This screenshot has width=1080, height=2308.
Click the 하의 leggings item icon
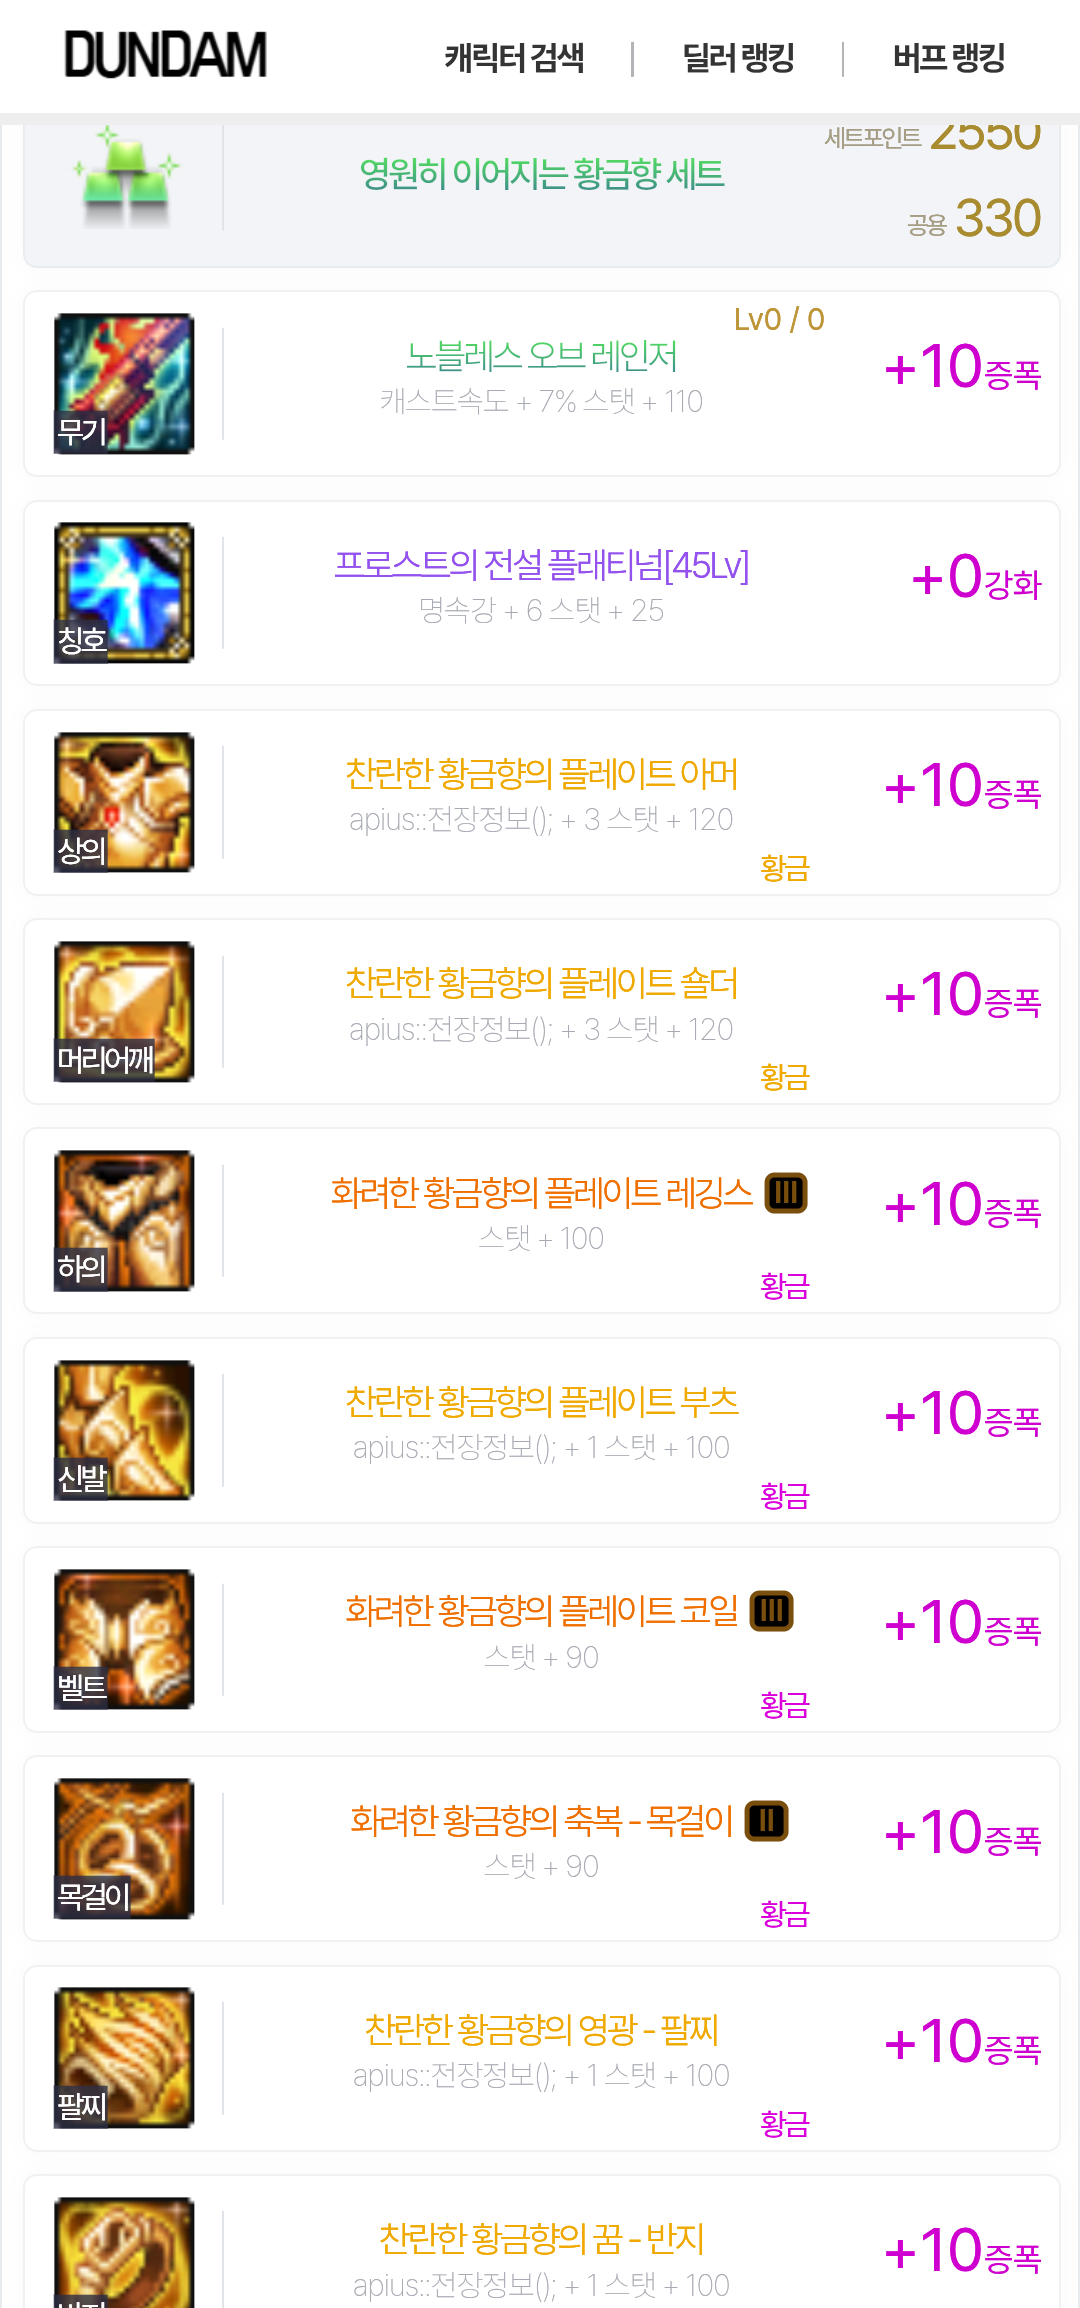click(x=124, y=1220)
